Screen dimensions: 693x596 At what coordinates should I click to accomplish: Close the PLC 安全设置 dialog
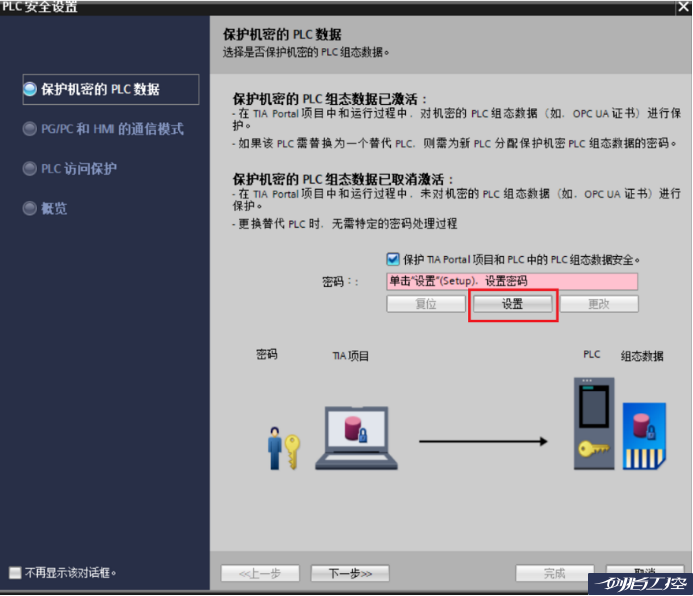(x=682, y=8)
